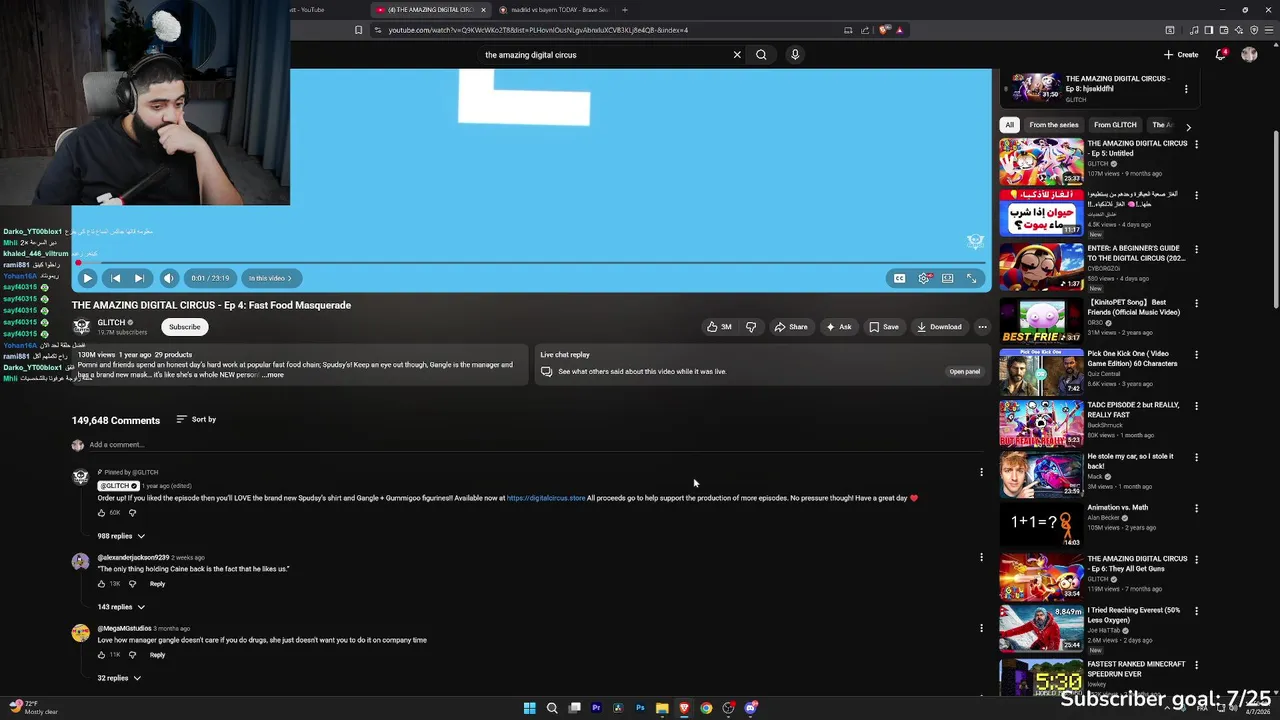Subscribe to the GLITCH channel
This screenshot has width=1280, height=720.
point(184,327)
